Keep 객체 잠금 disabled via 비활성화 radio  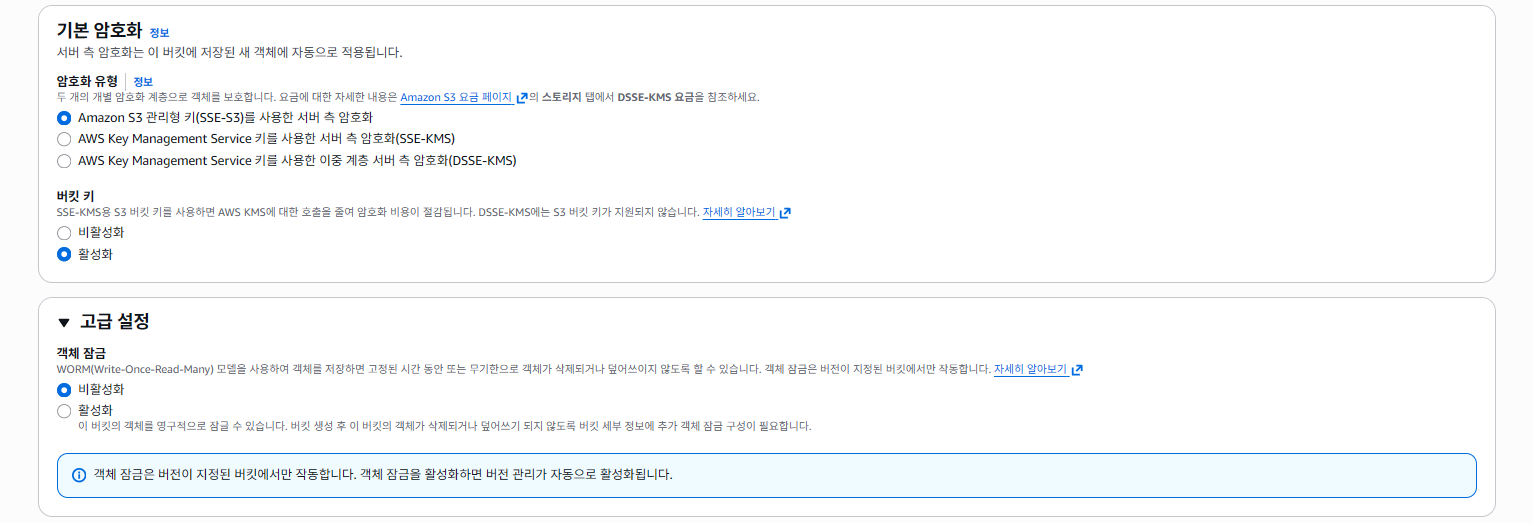pos(64,390)
